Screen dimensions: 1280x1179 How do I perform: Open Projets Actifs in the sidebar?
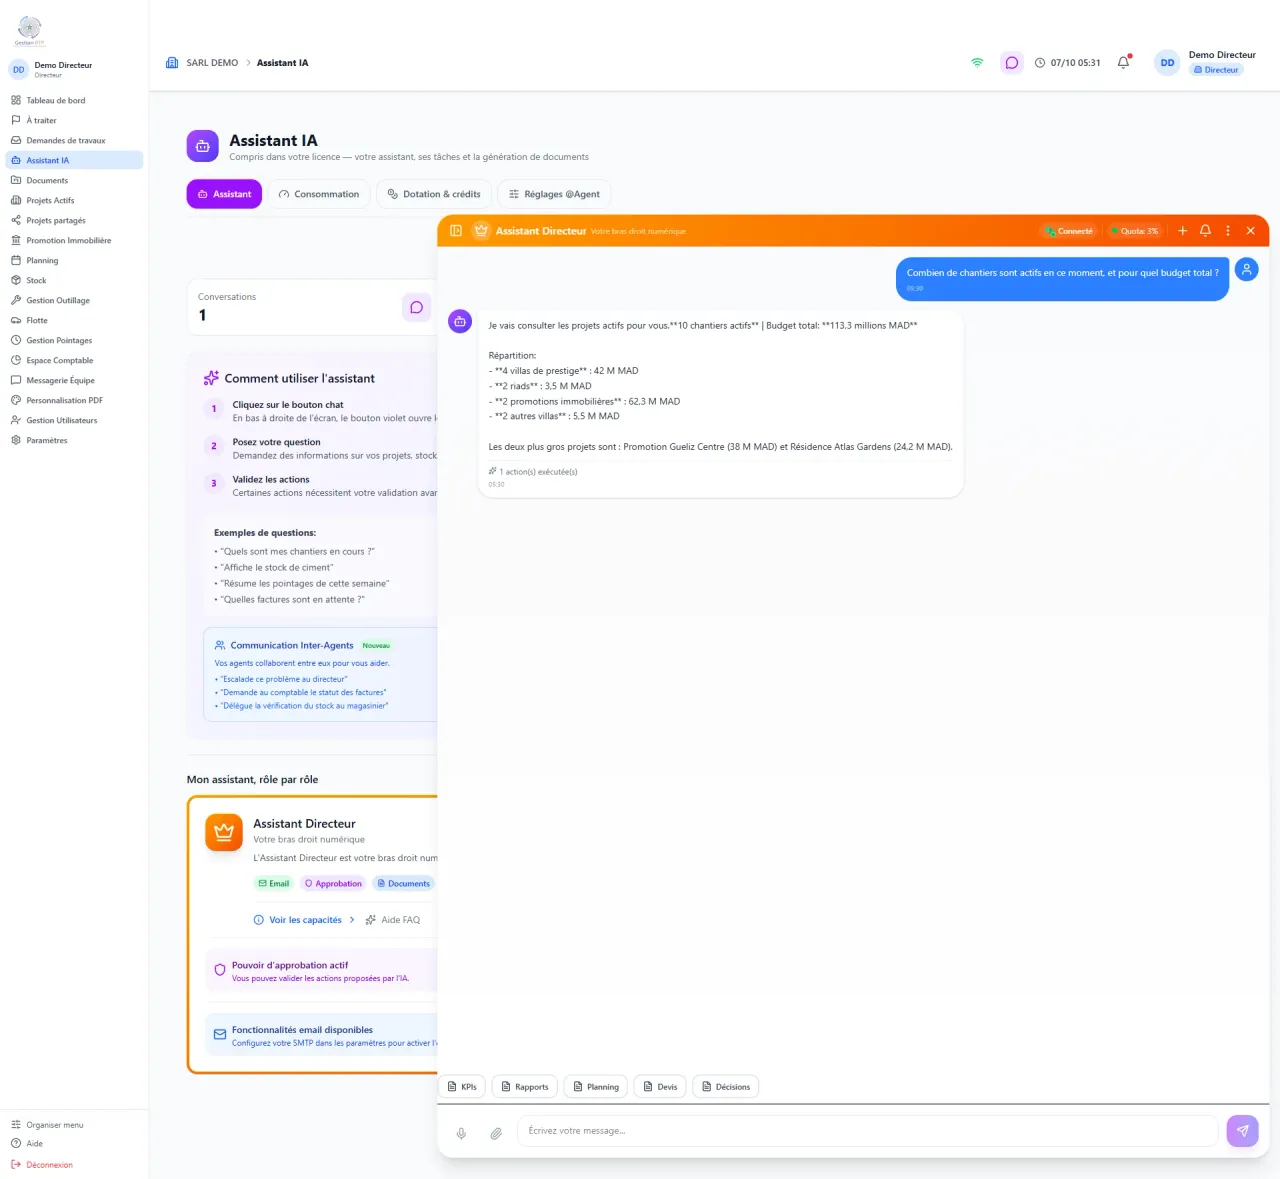click(x=74, y=200)
